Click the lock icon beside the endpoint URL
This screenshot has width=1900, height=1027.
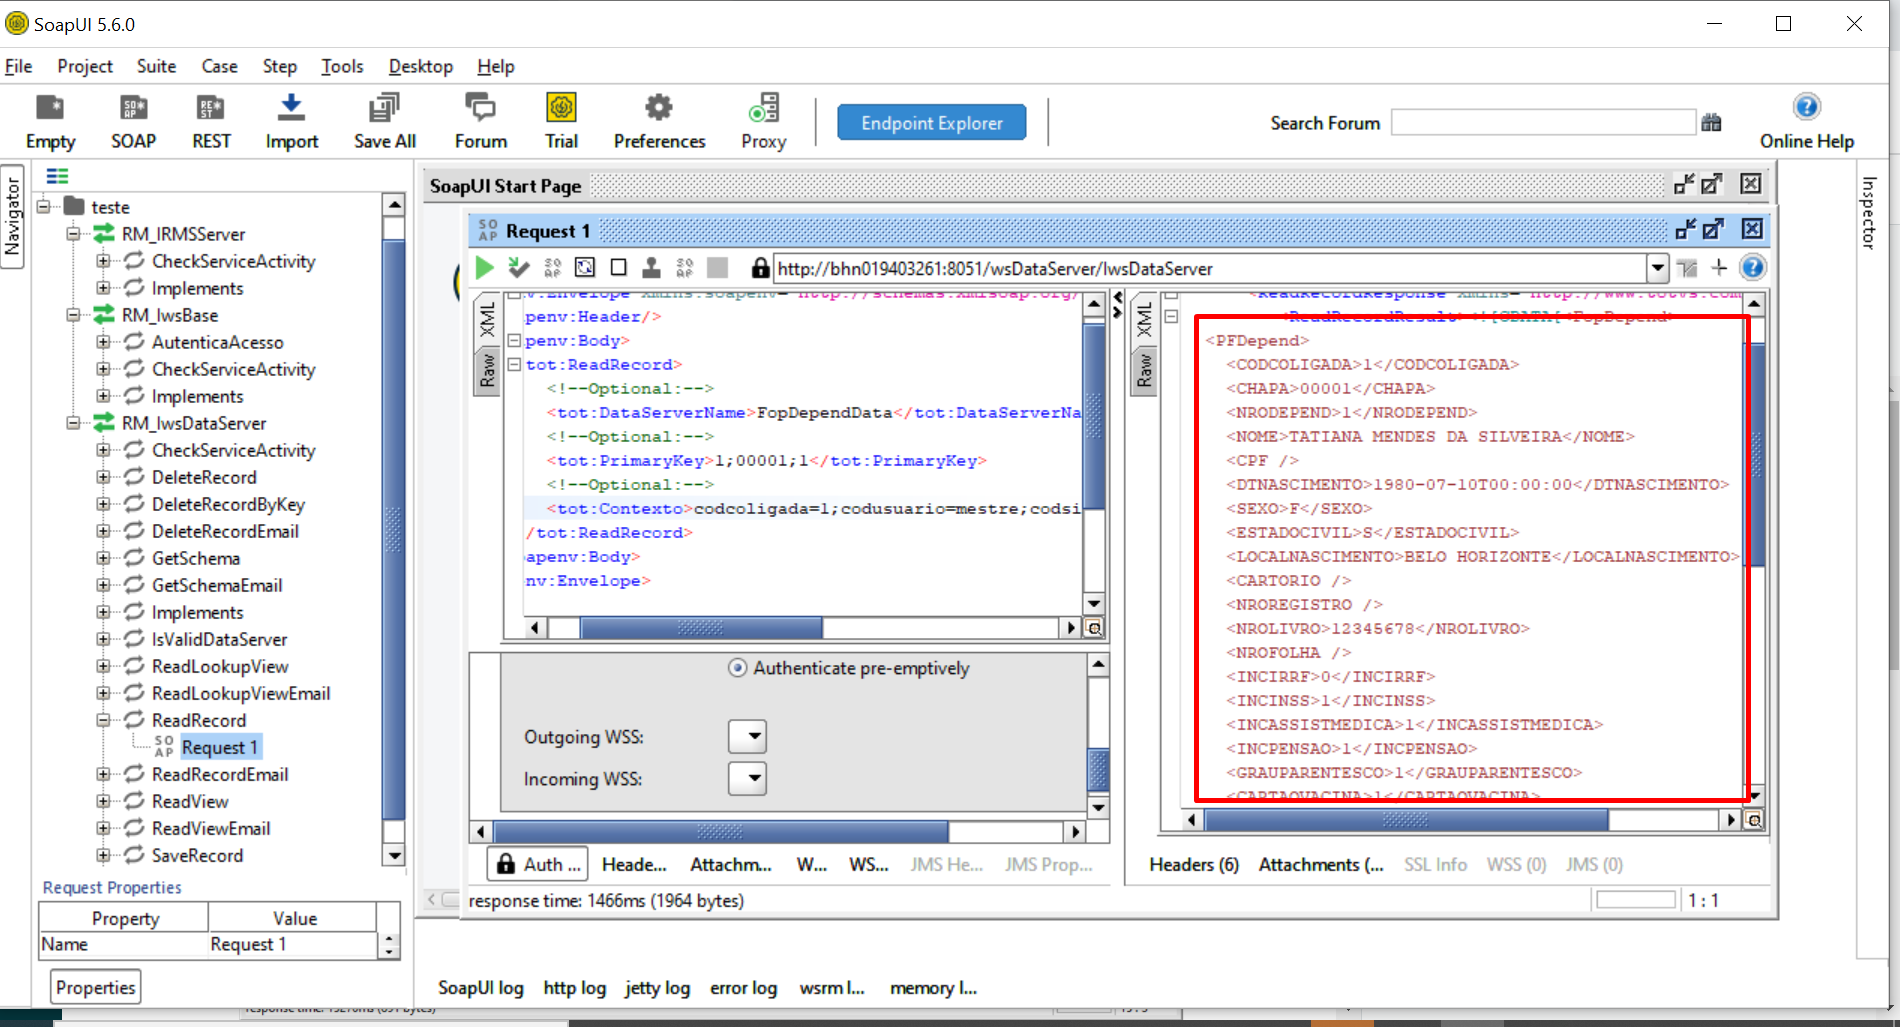point(760,268)
